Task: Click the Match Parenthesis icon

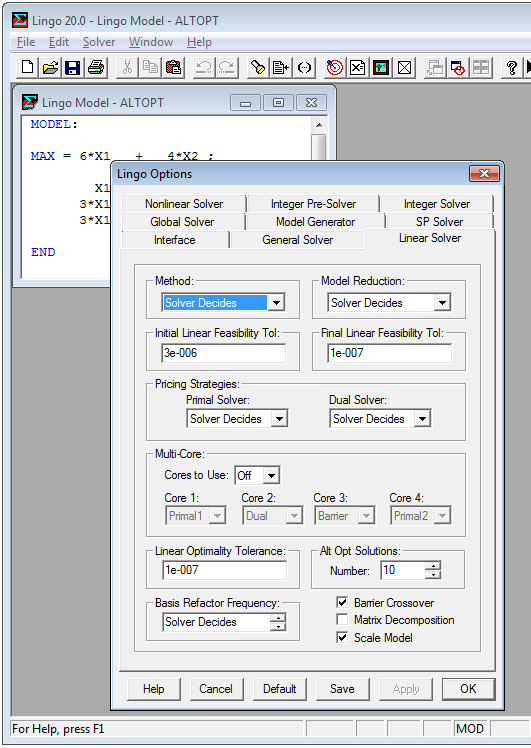Action: 304,67
